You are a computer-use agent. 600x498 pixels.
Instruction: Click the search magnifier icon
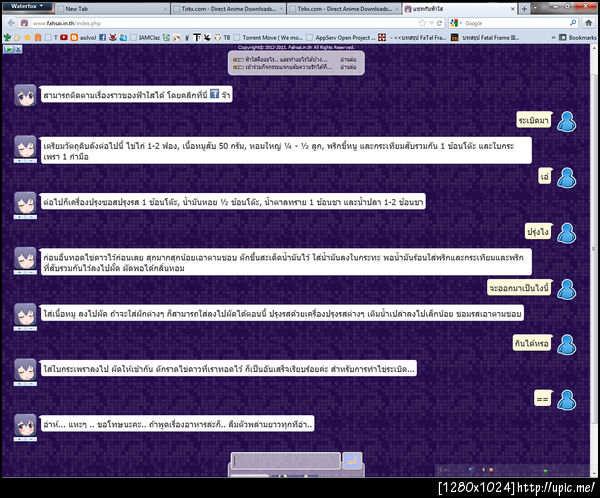point(573,23)
